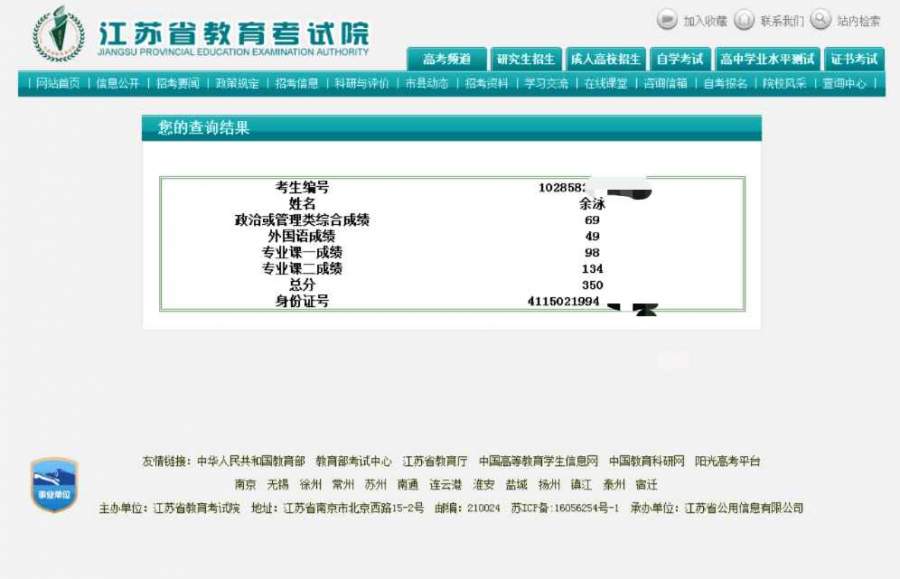The height and width of the screenshot is (579, 900).
Task: Open the 江苏省教育厅 link
Action: 435,461
